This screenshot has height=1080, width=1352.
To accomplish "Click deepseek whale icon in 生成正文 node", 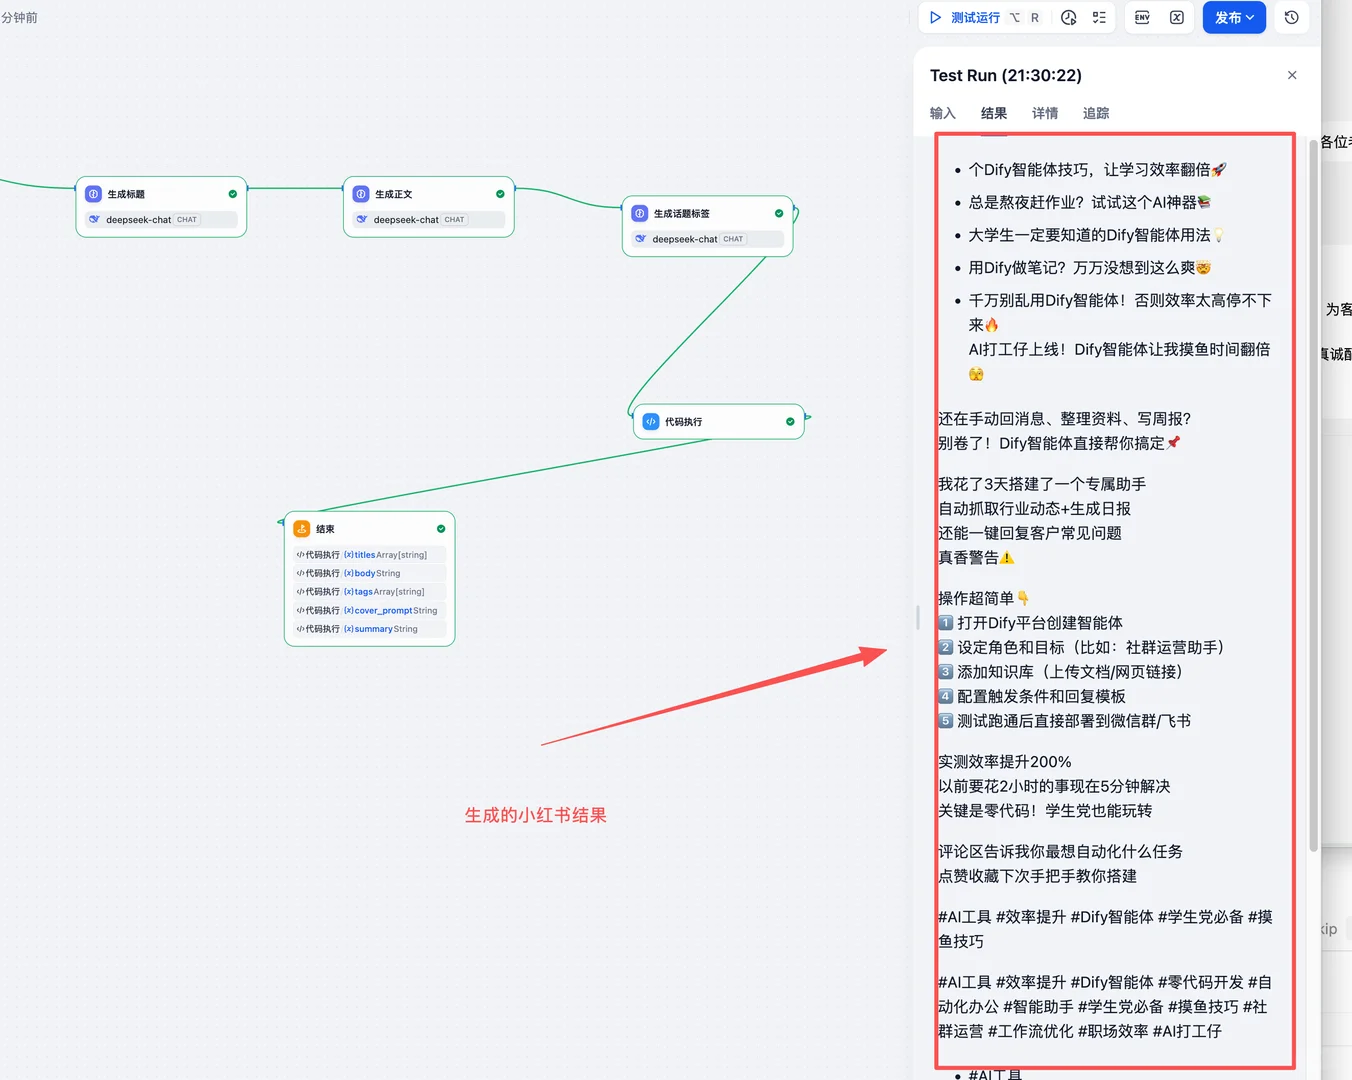I will click(x=361, y=219).
